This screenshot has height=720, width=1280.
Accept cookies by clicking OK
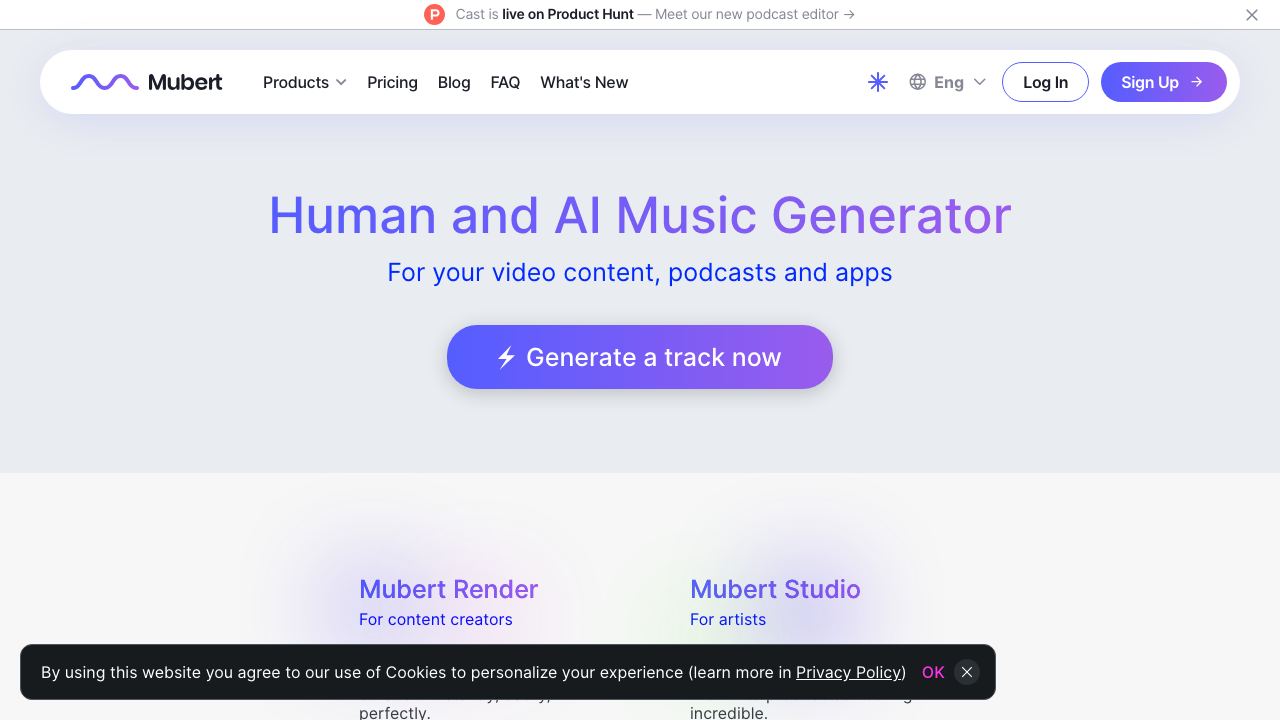tap(933, 672)
